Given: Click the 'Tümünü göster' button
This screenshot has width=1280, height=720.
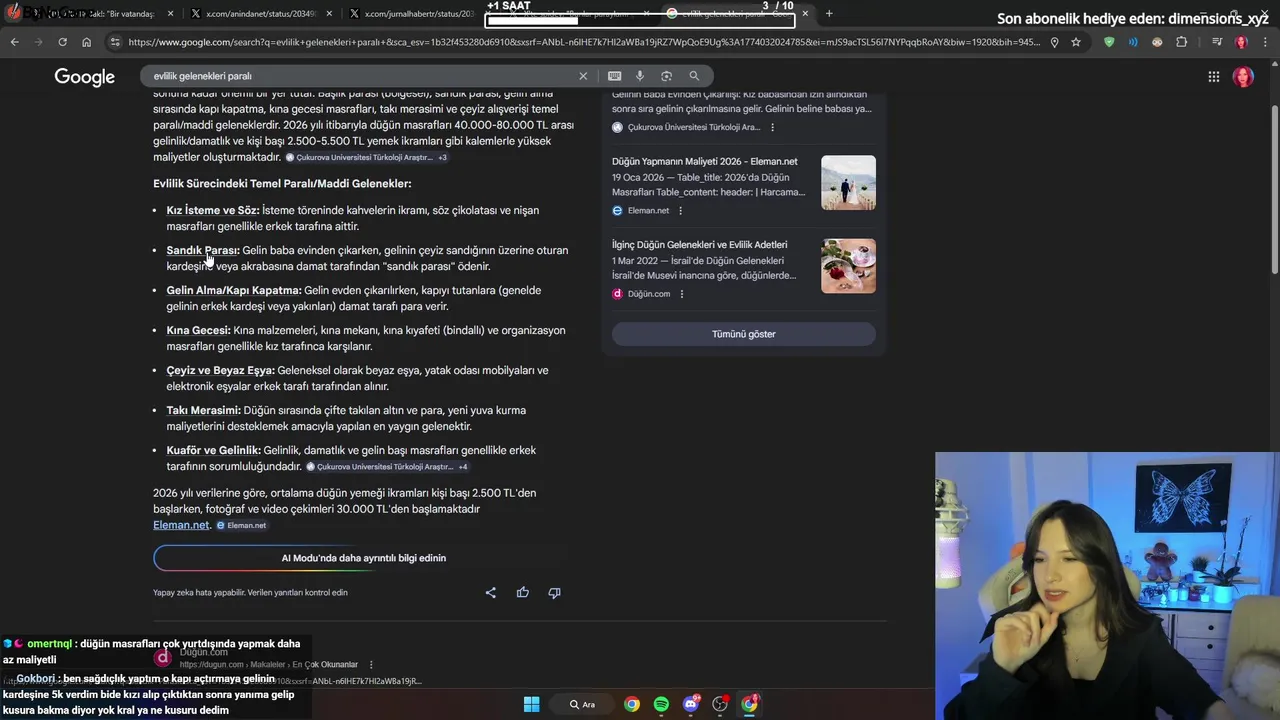Looking at the screenshot, I should tap(743, 334).
